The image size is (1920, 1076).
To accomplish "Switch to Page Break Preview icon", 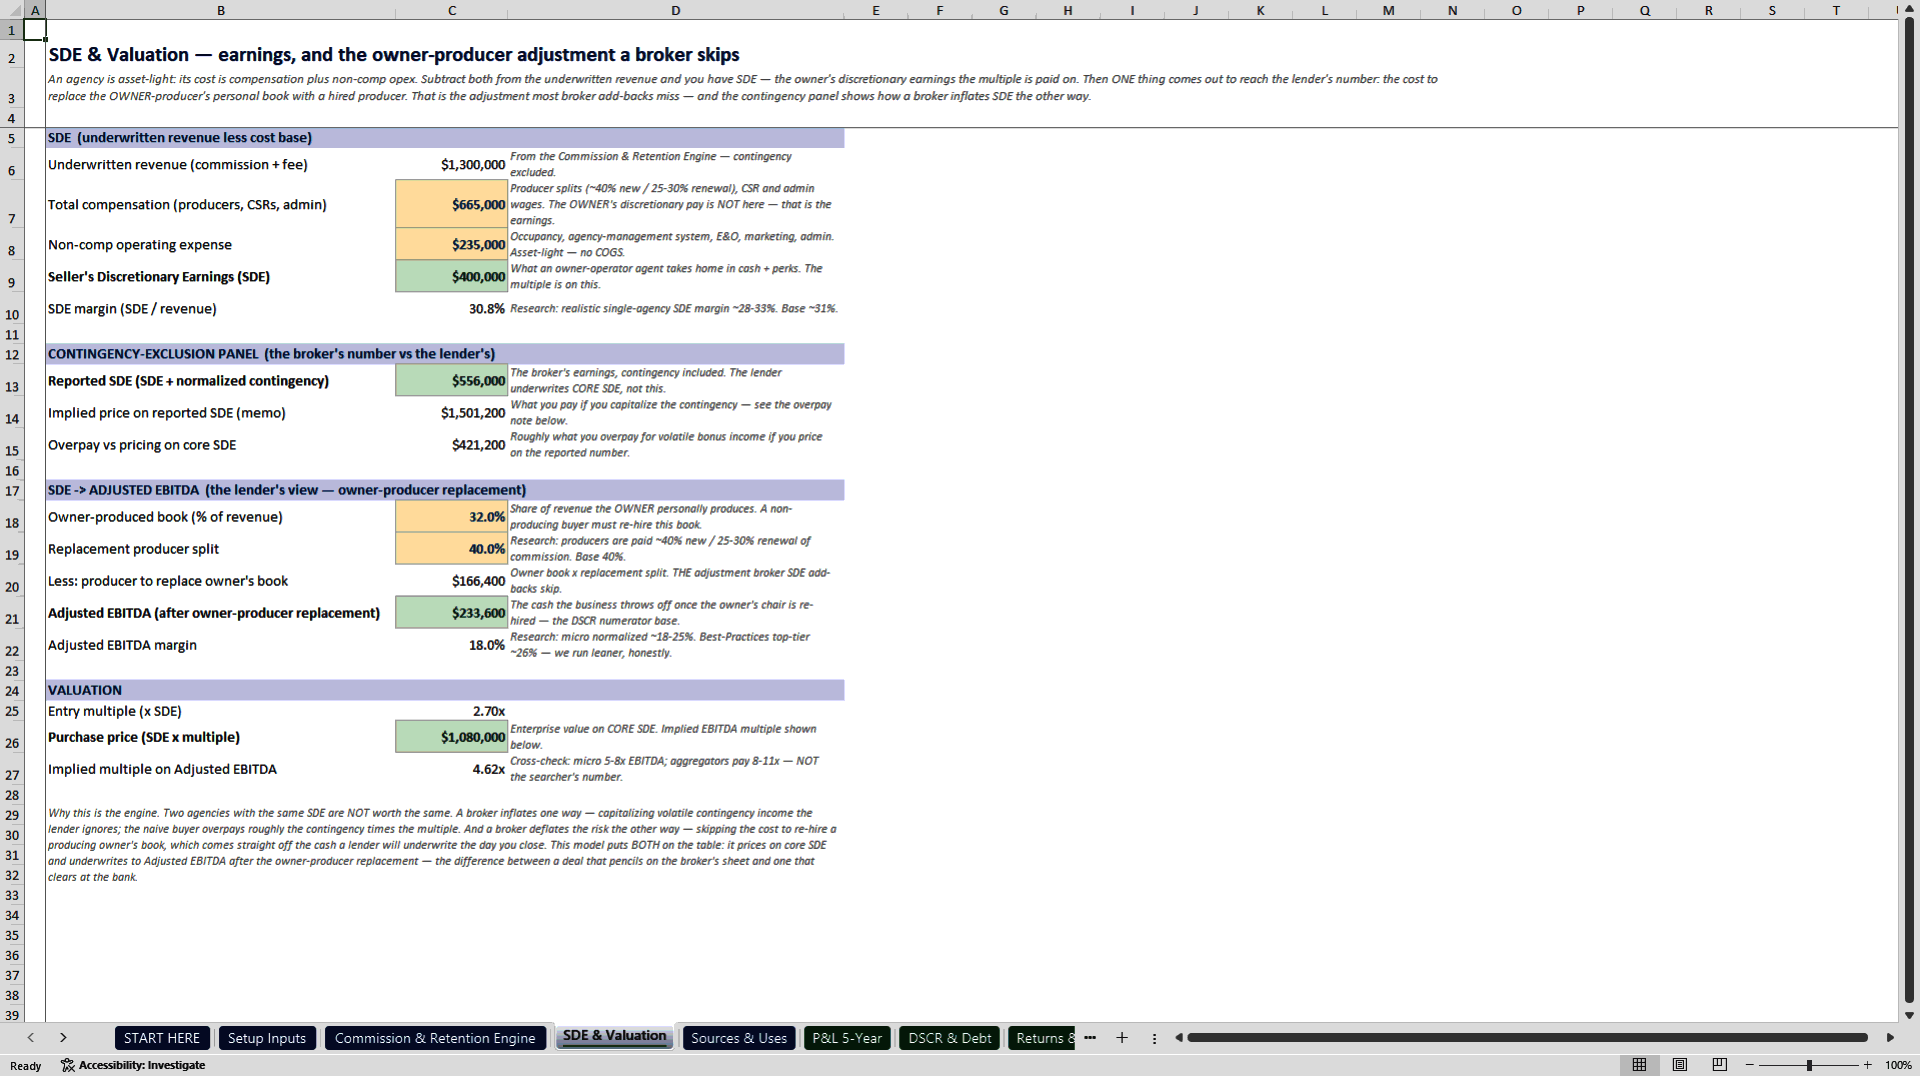I will (x=1720, y=1065).
